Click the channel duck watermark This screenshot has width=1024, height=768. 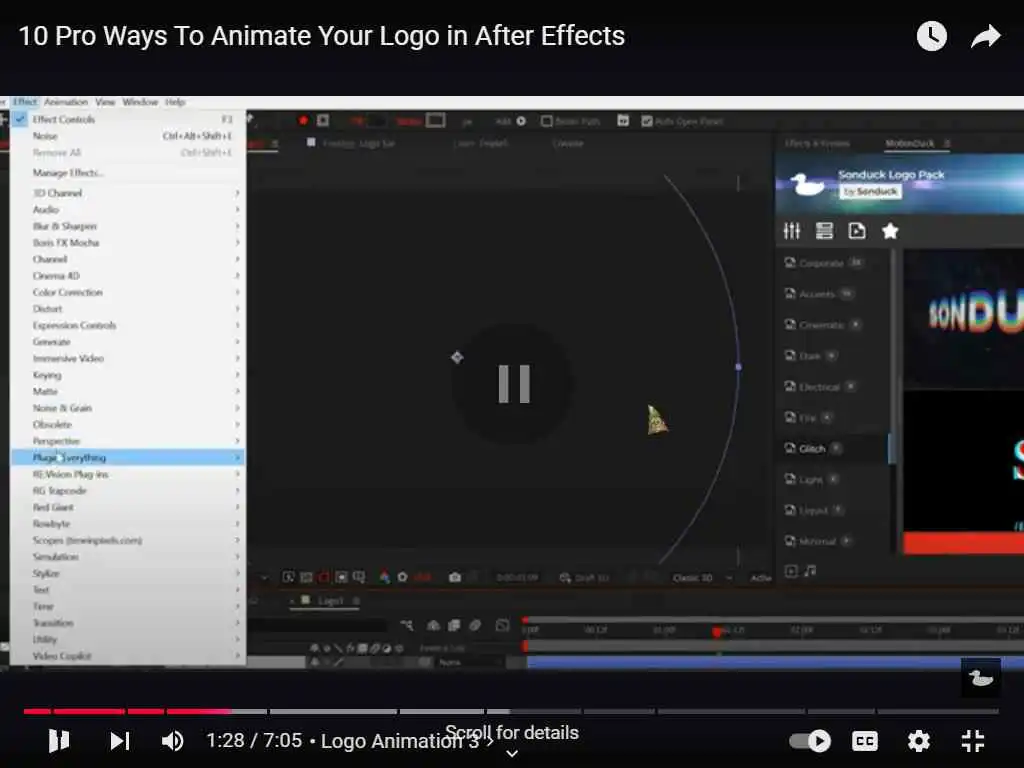980,679
